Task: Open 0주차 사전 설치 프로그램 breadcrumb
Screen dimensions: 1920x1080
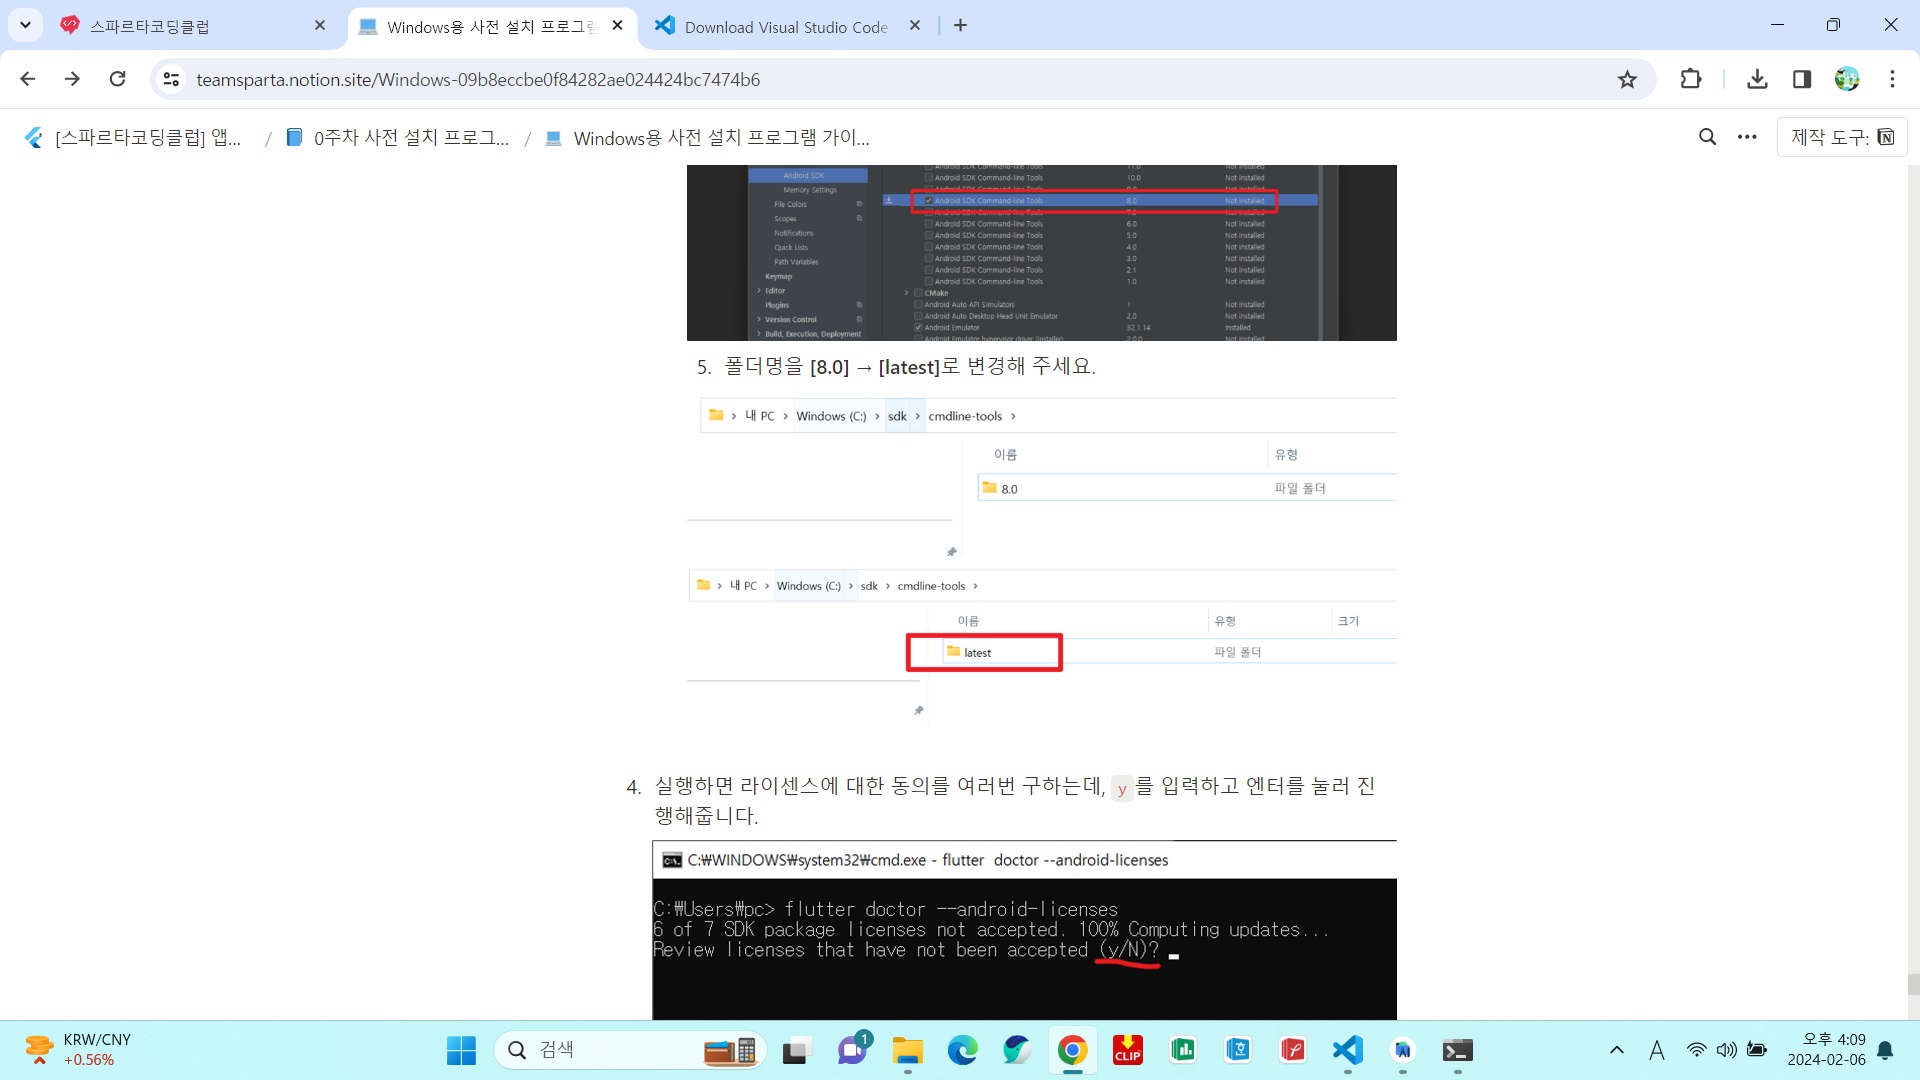Action: click(x=398, y=138)
